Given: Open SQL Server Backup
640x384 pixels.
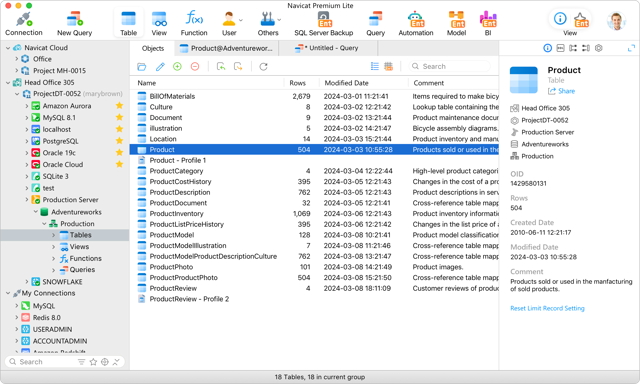Looking at the screenshot, I should point(324,24).
